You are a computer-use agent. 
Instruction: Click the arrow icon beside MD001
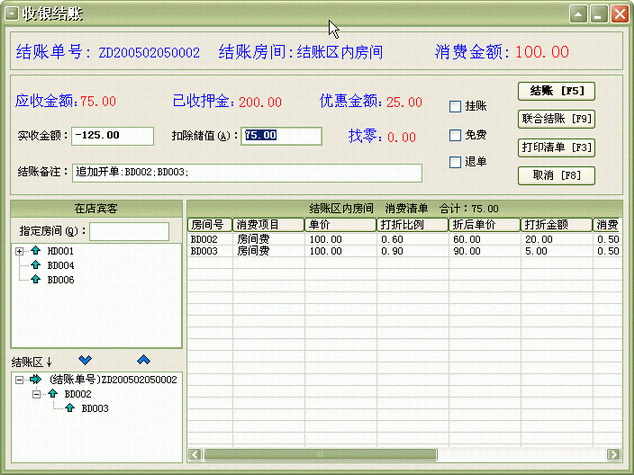[35, 251]
